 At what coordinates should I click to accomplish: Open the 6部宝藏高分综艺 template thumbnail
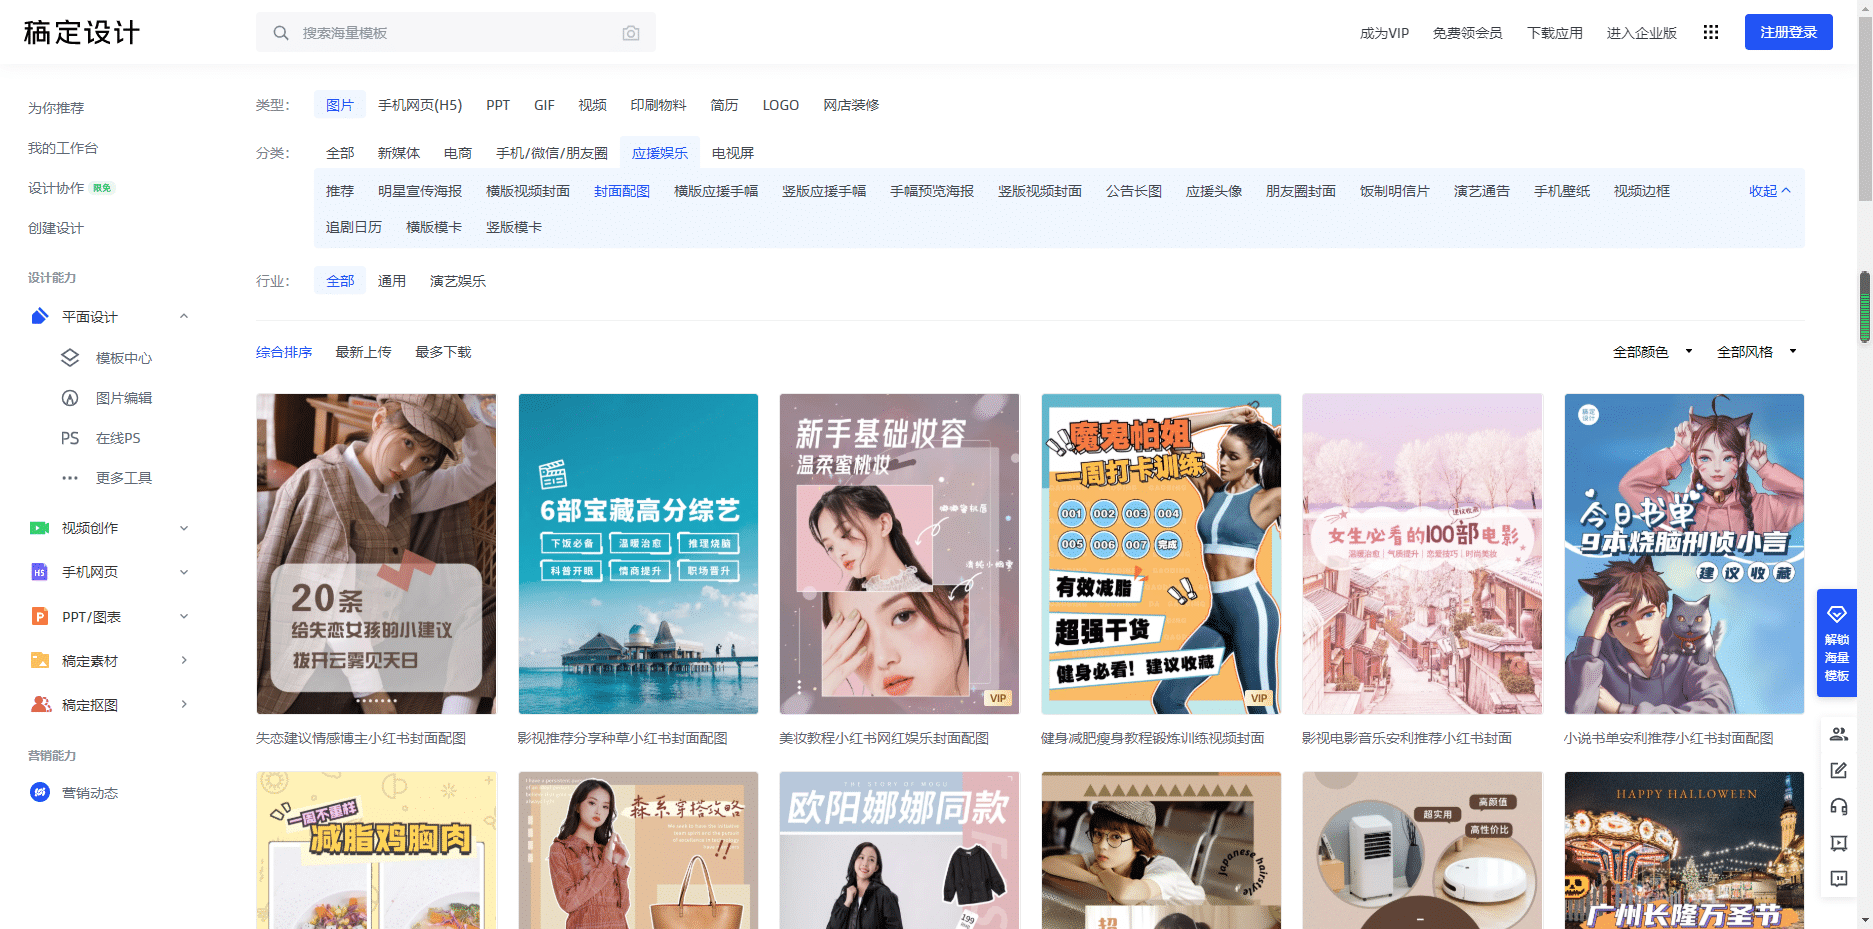click(x=638, y=554)
